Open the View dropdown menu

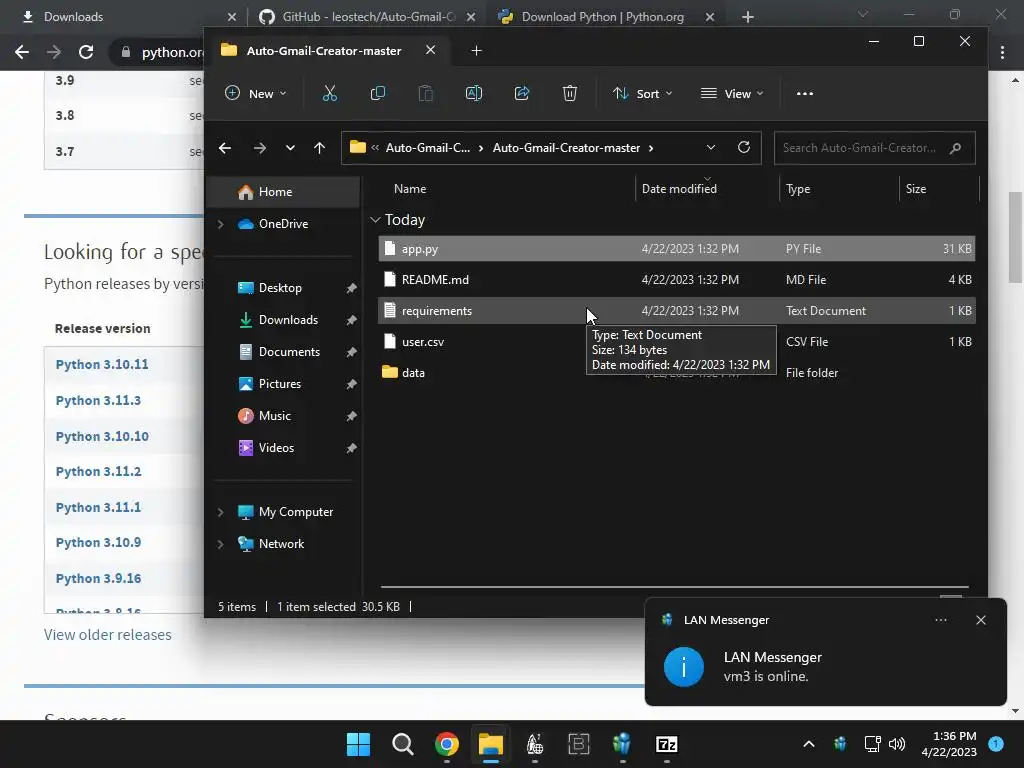tap(731, 93)
